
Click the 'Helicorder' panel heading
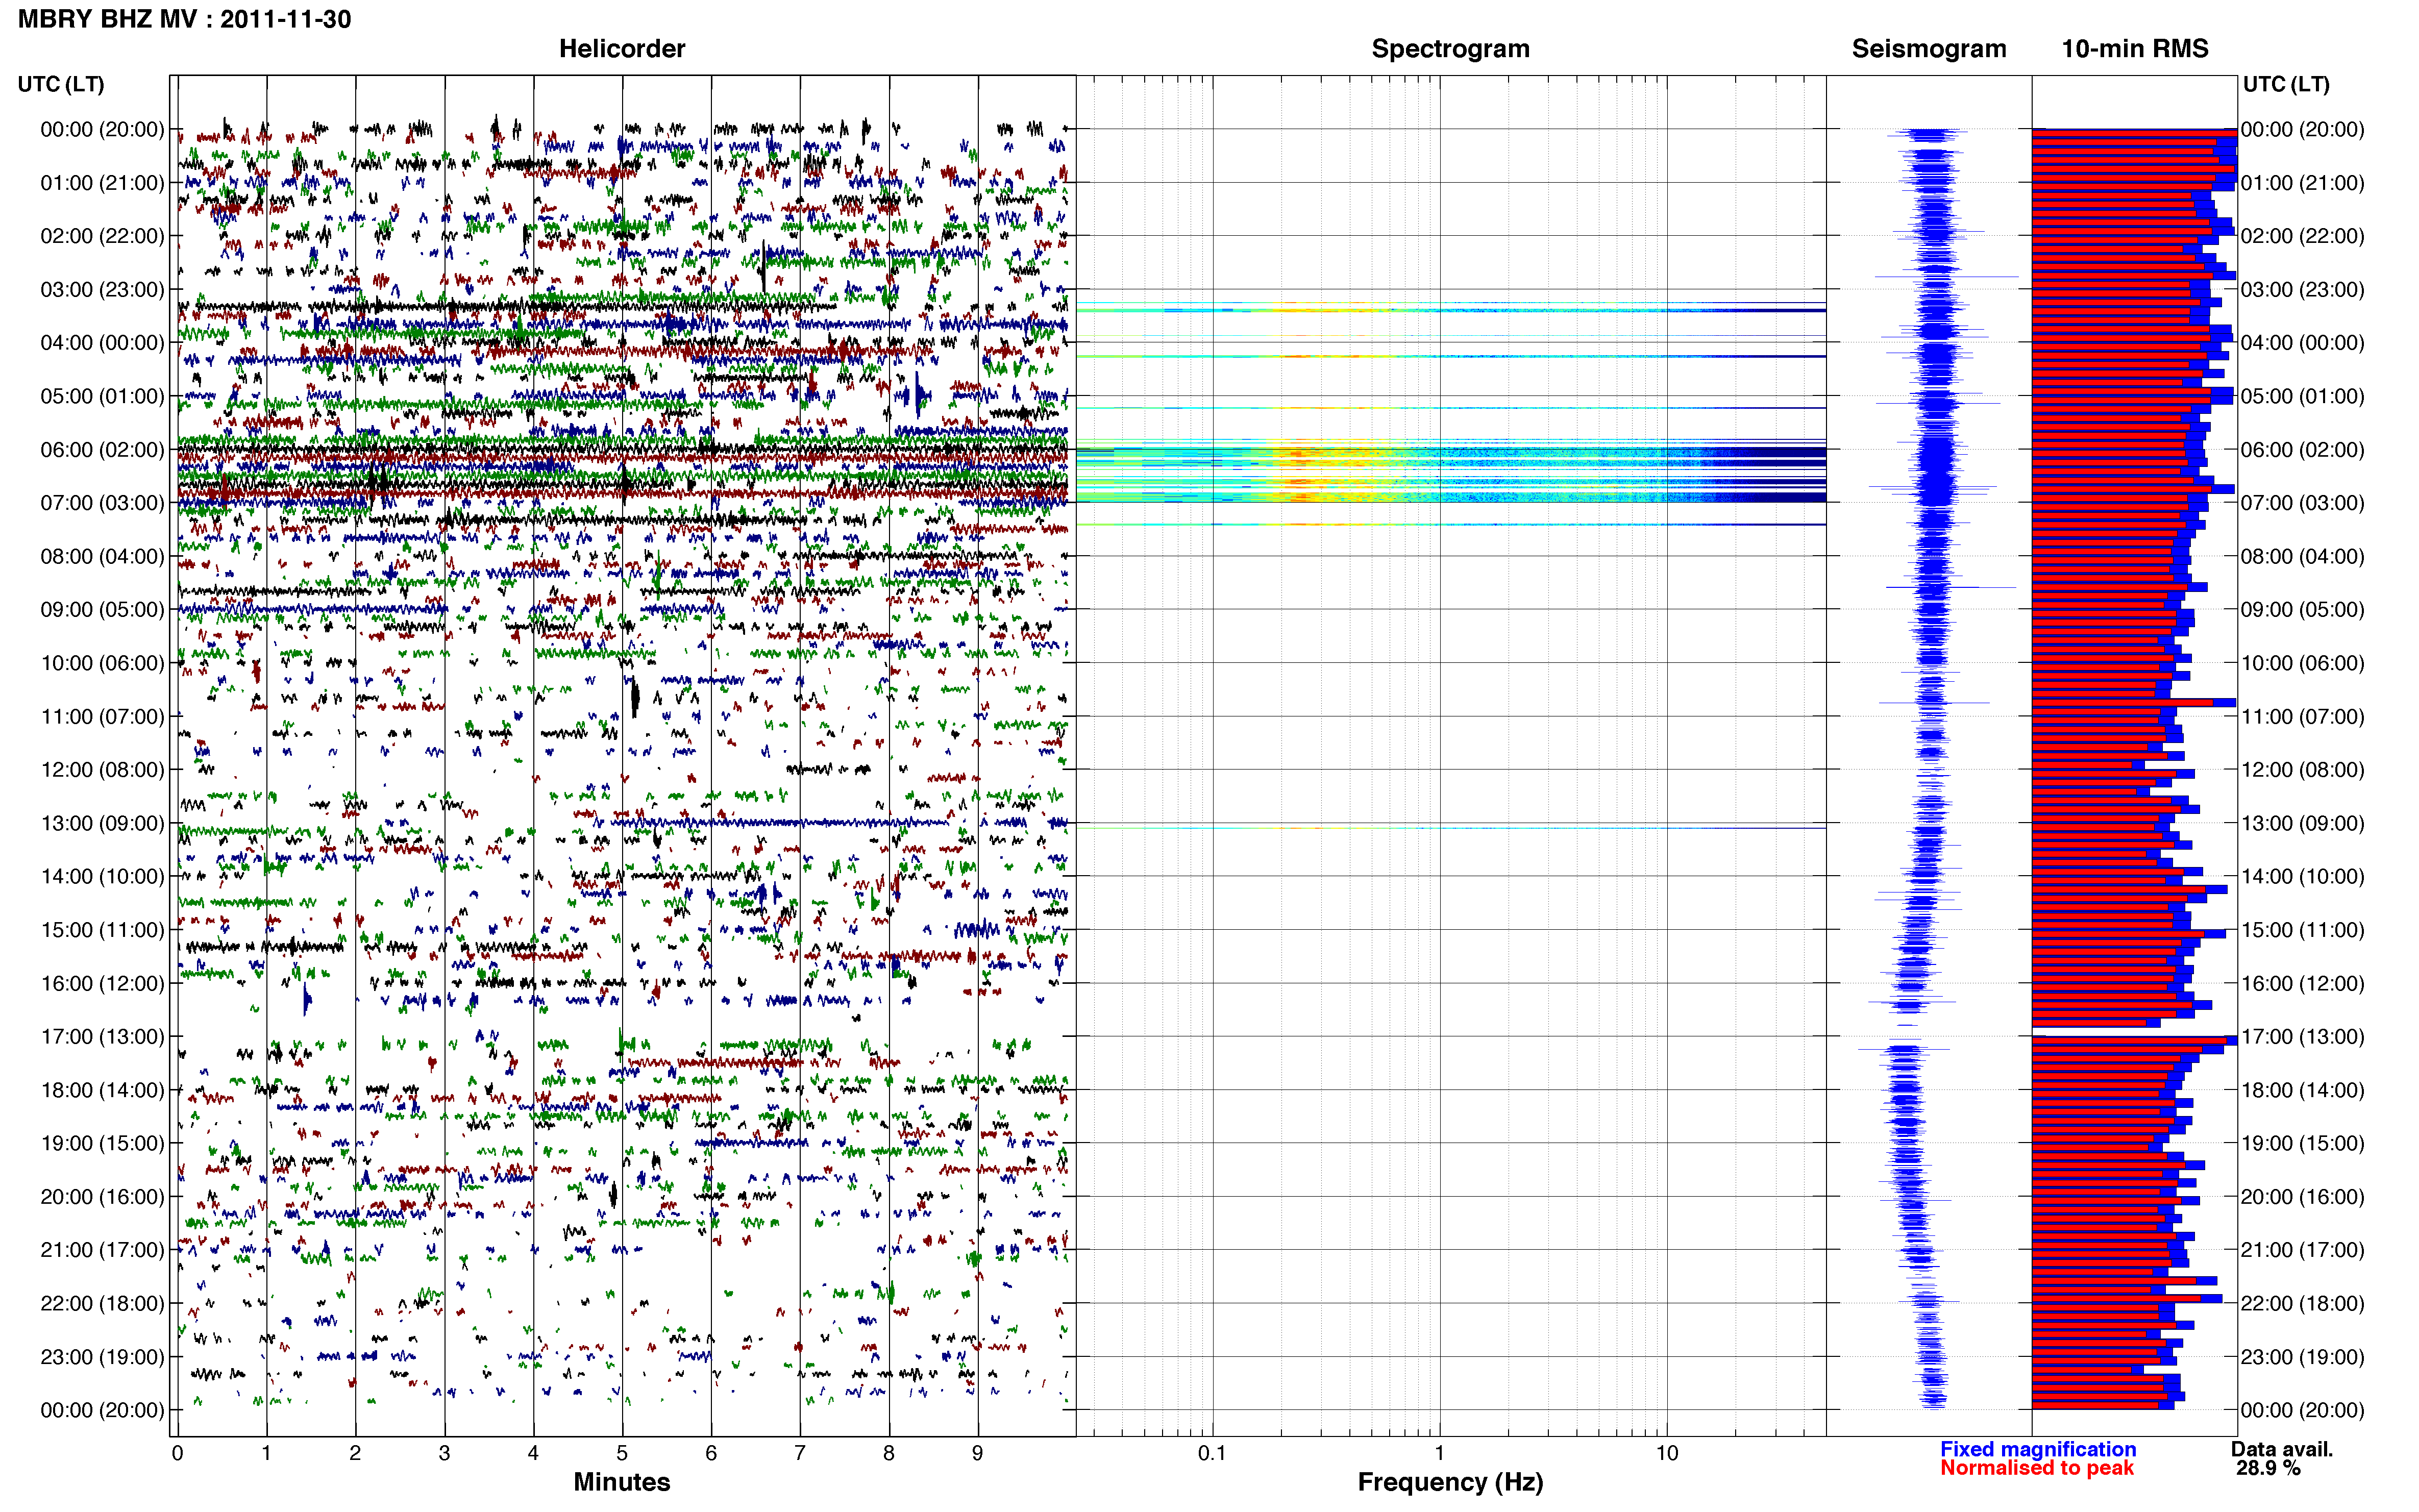pos(622,48)
